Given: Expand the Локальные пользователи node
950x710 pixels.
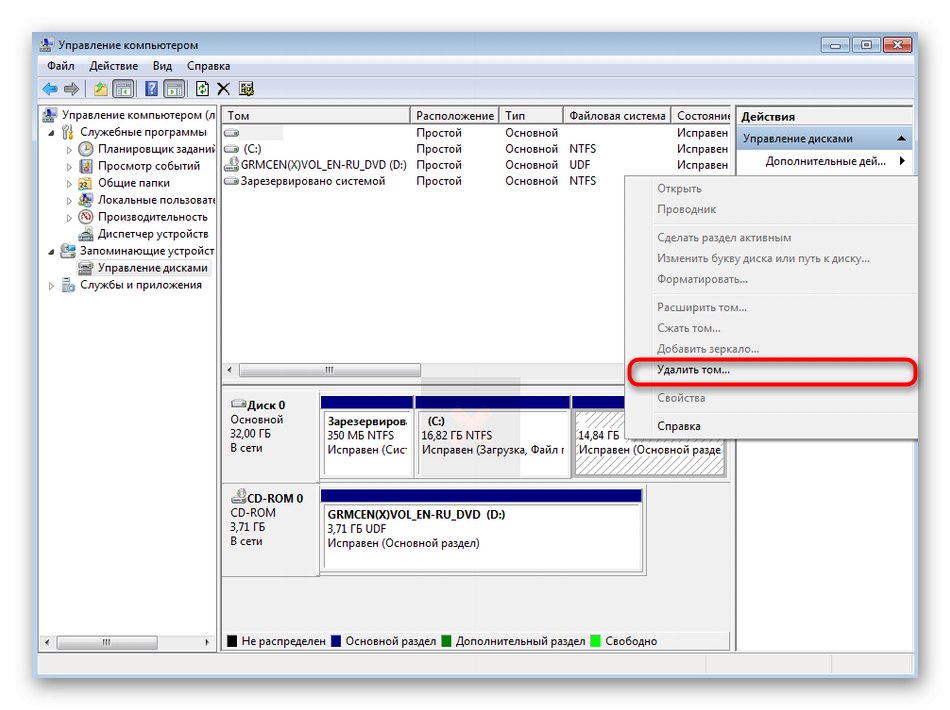Looking at the screenshot, I should (69, 201).
